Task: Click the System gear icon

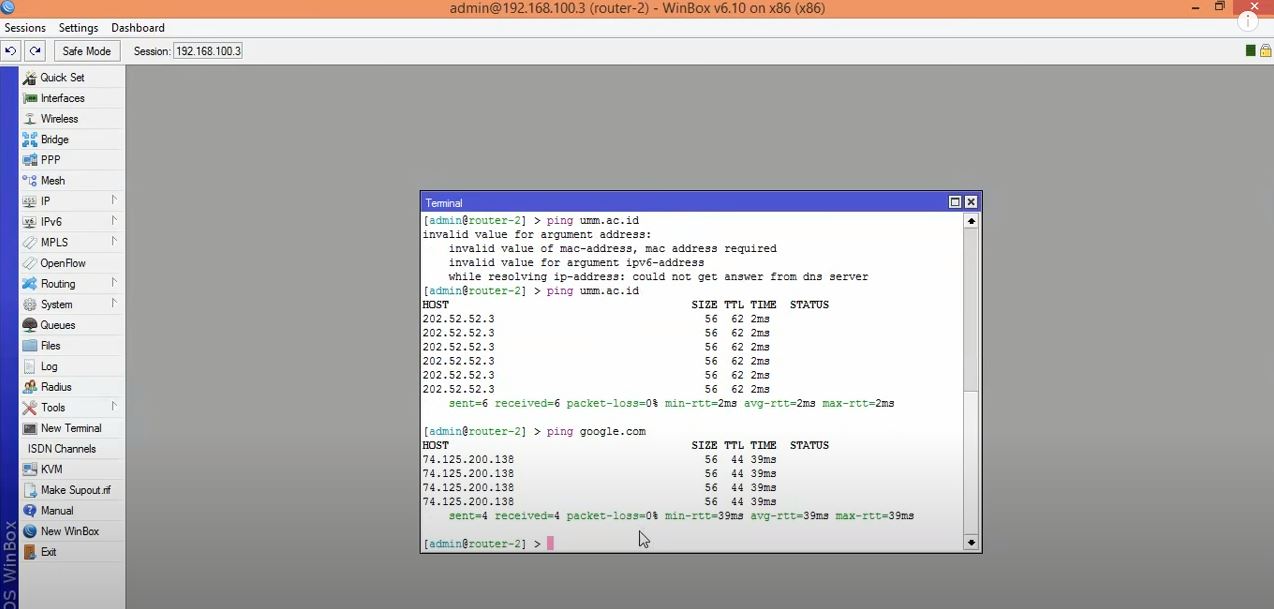Action: tap(30, 304)
